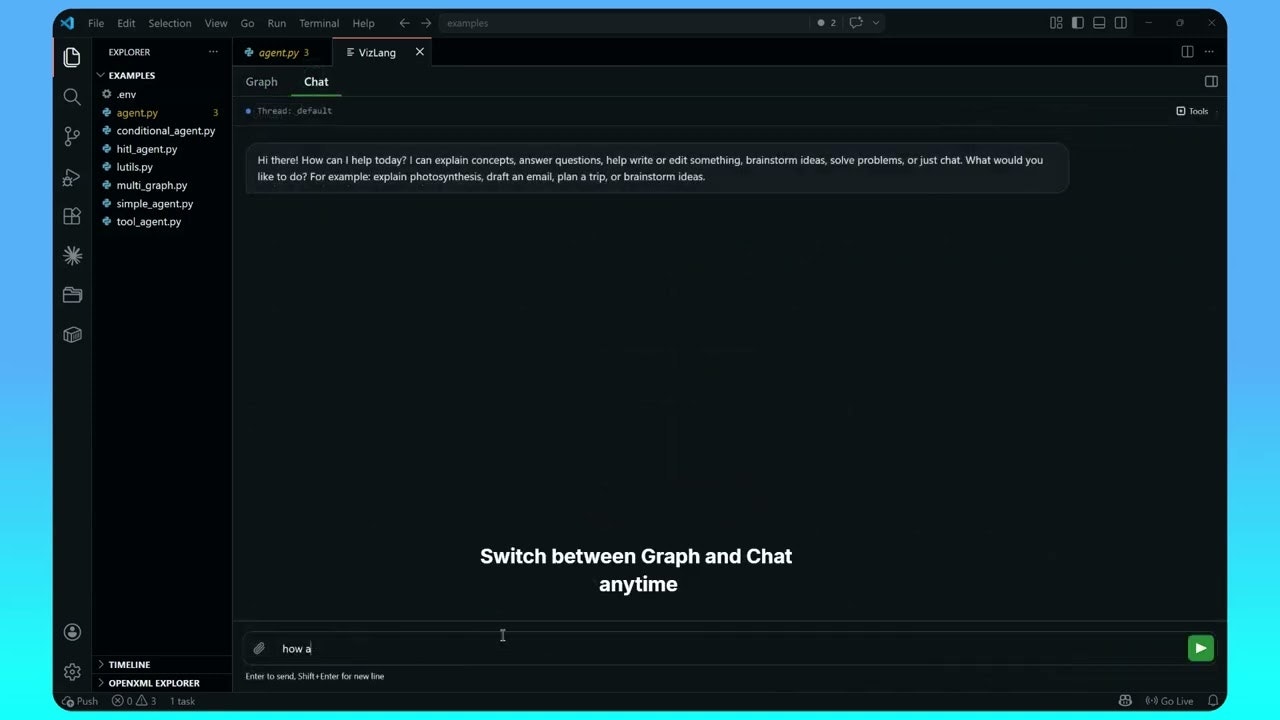
Task: Open the Search view in the activity bar
Action: [x=71, y=97]
